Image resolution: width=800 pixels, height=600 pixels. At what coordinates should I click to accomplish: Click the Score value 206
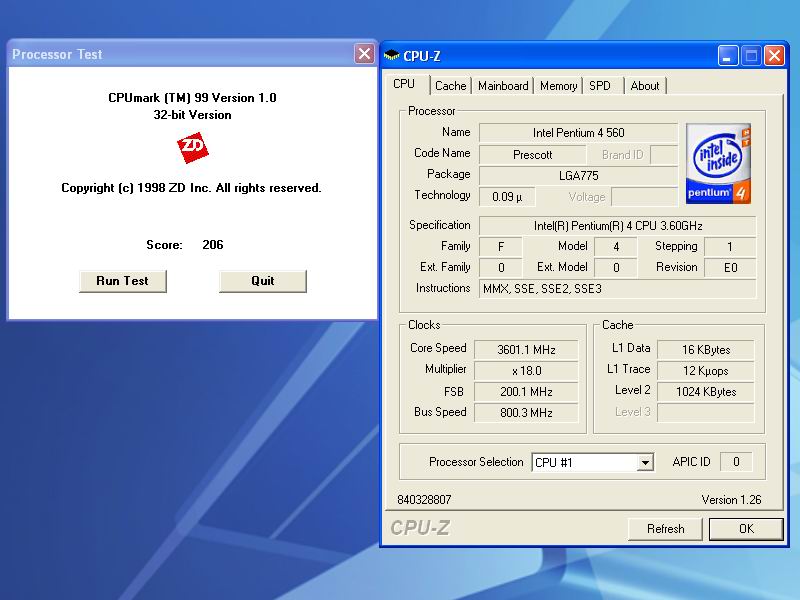click(x=213, y=245)
